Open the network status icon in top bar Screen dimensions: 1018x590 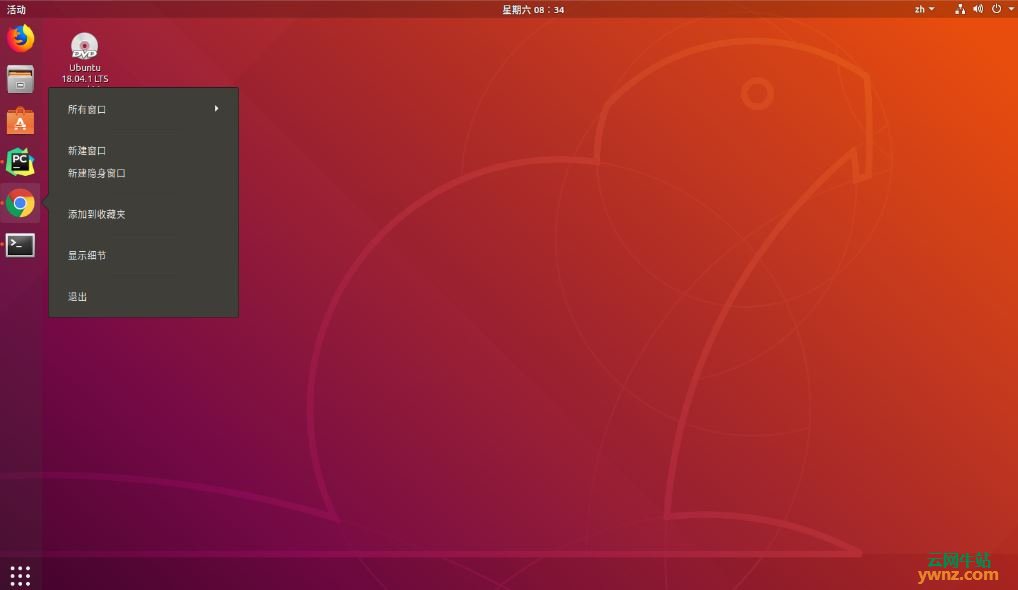(x=960, y=9)
